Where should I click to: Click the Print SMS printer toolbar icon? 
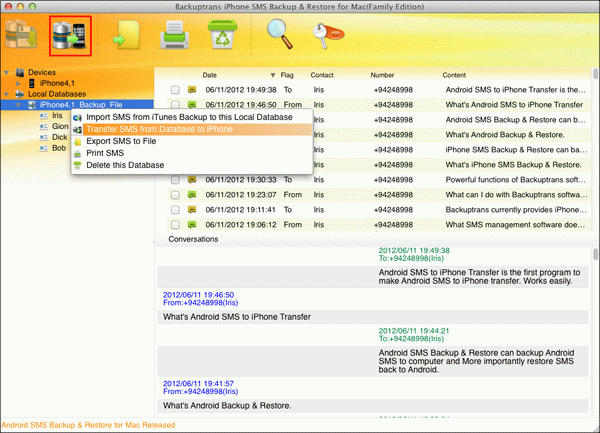(x=174, y=35)
